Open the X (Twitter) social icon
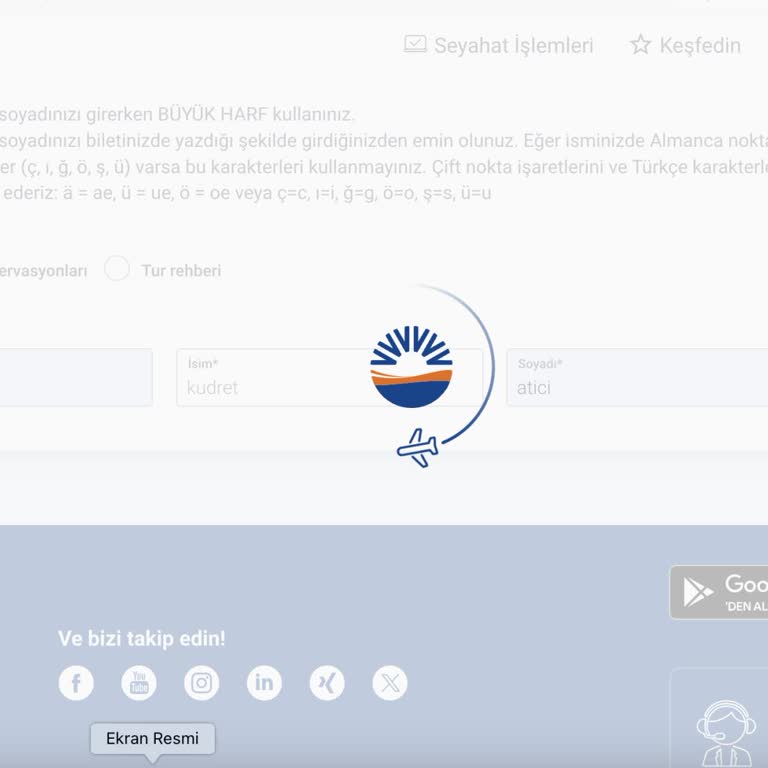This screenshot has height=768, width=768. [x=389, y=683]
